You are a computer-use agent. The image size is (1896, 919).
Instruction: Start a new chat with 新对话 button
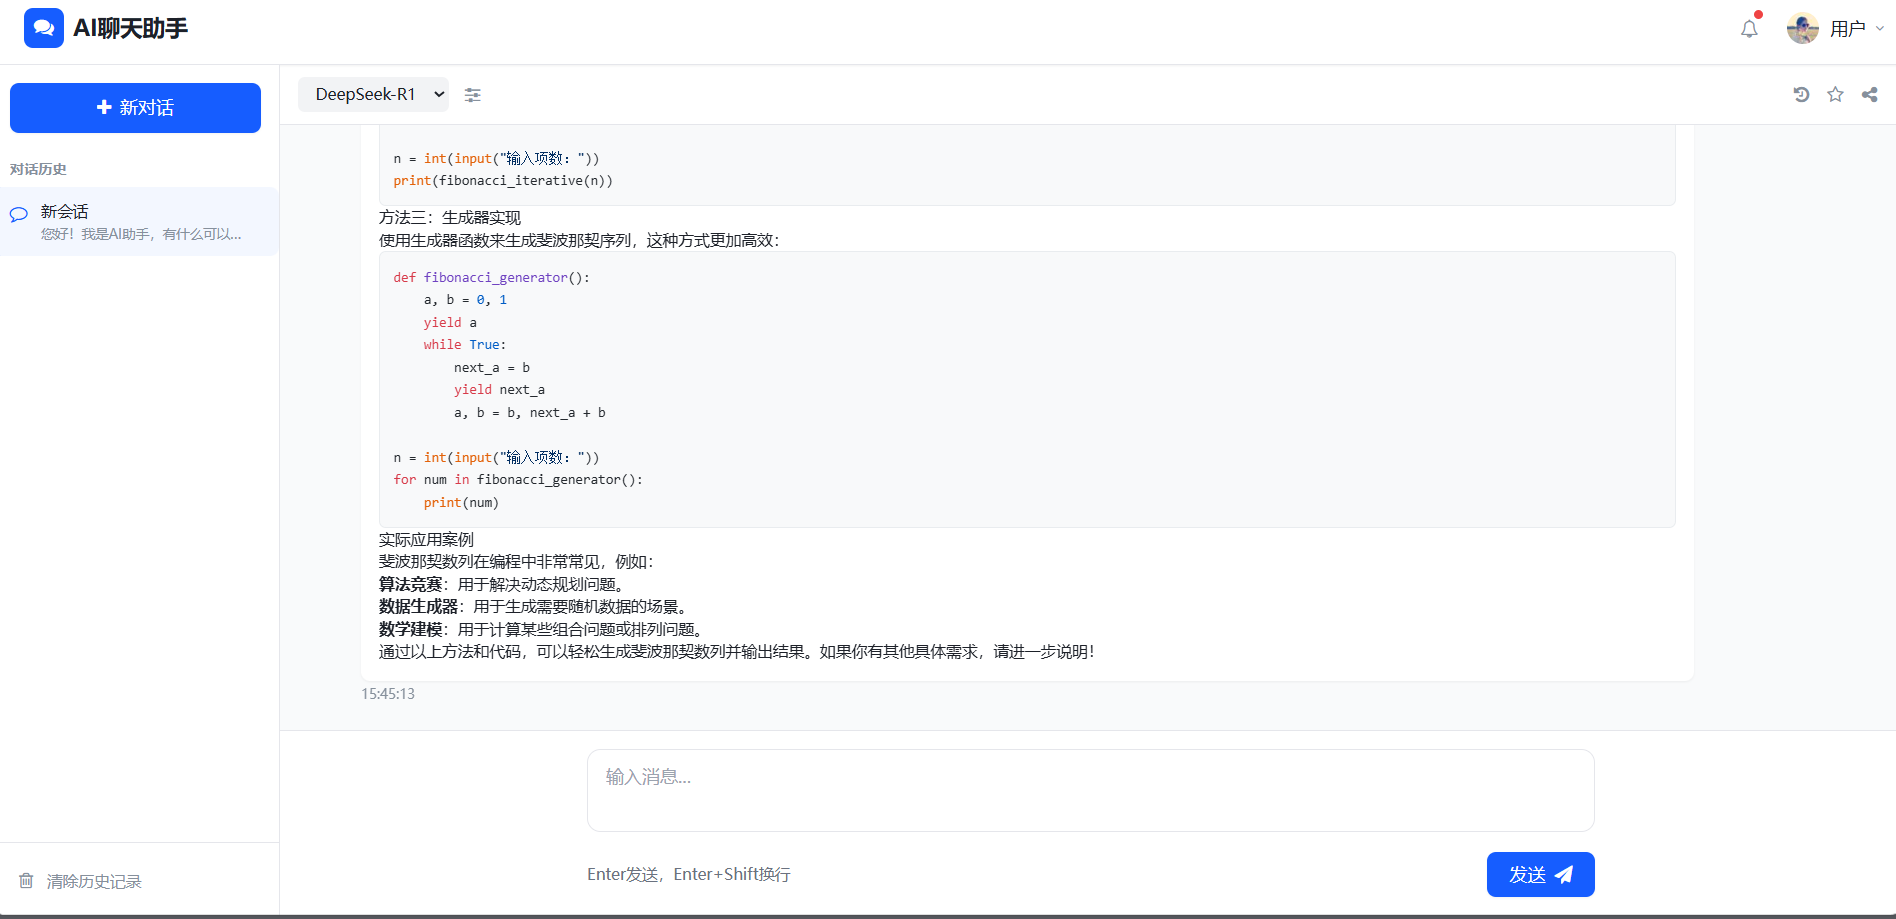(x=135, y=107)
